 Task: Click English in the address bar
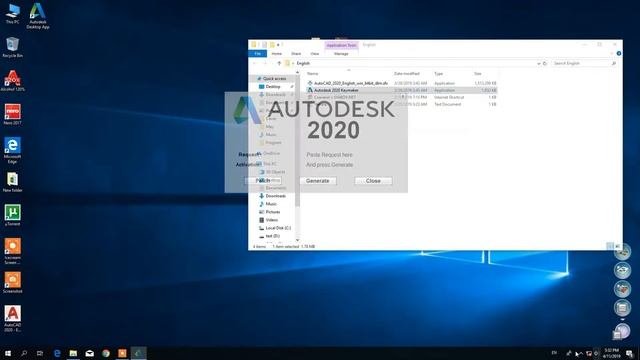pos(303,63)
